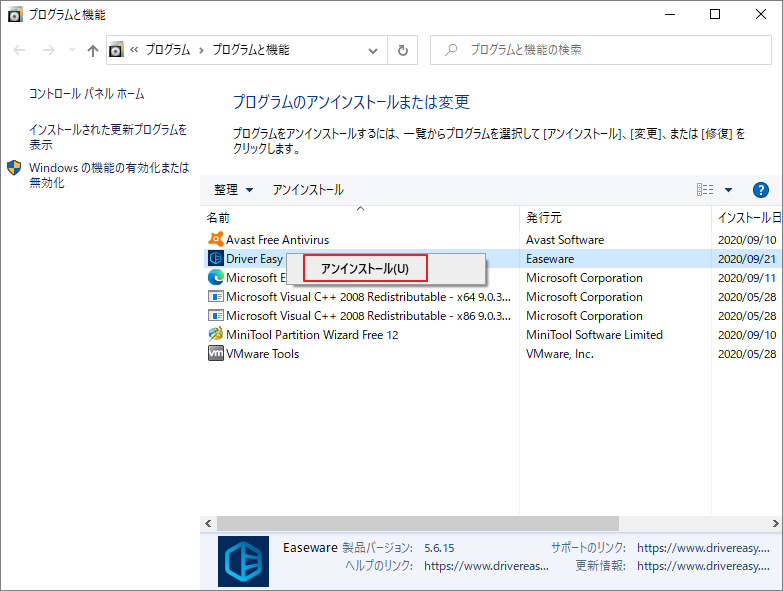Sort by the 名前 column header
The image size is (783, 591).
(x=362, y=218)
